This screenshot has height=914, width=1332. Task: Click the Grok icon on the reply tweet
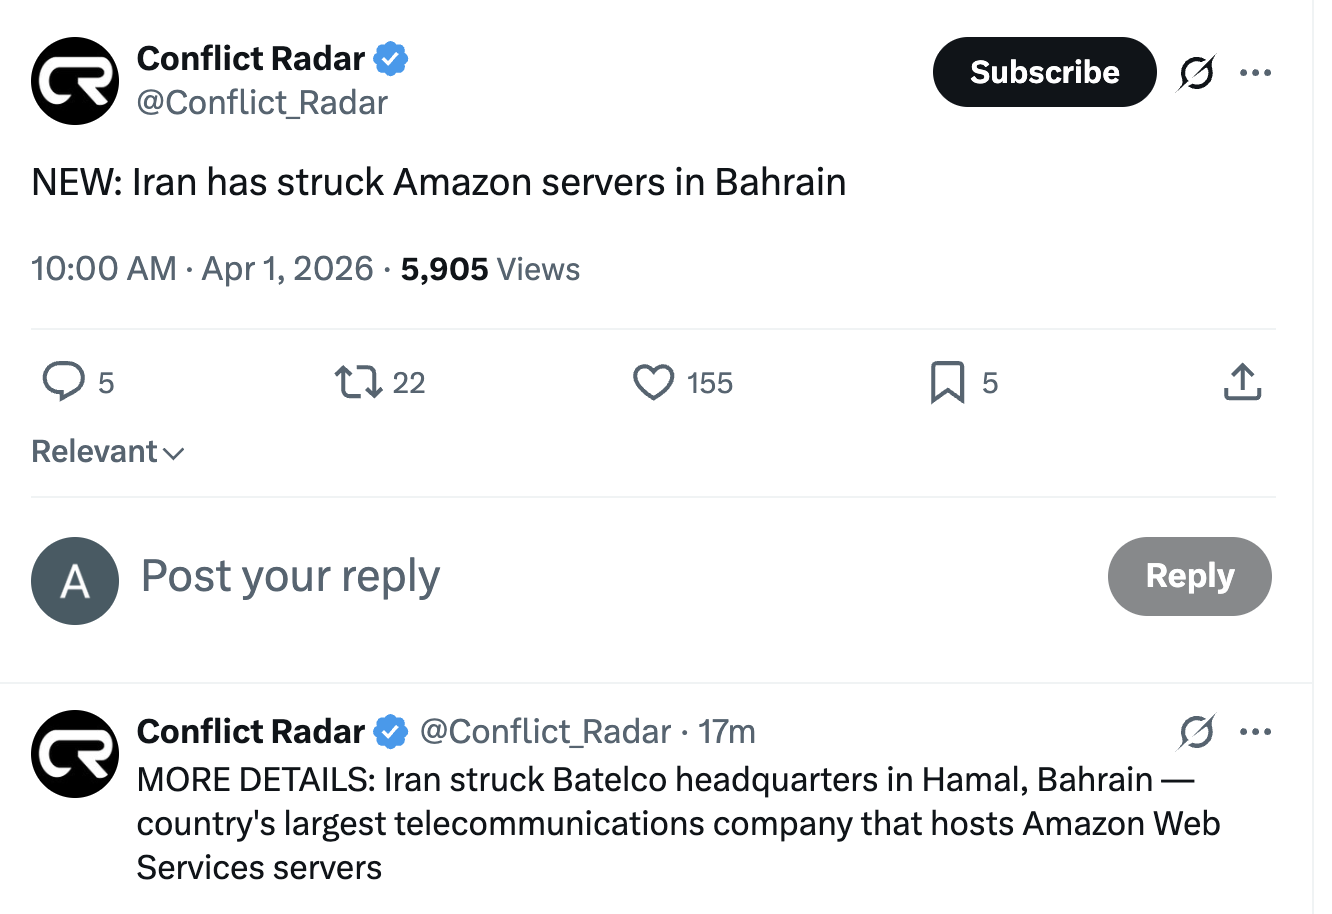coord(1196,732)
